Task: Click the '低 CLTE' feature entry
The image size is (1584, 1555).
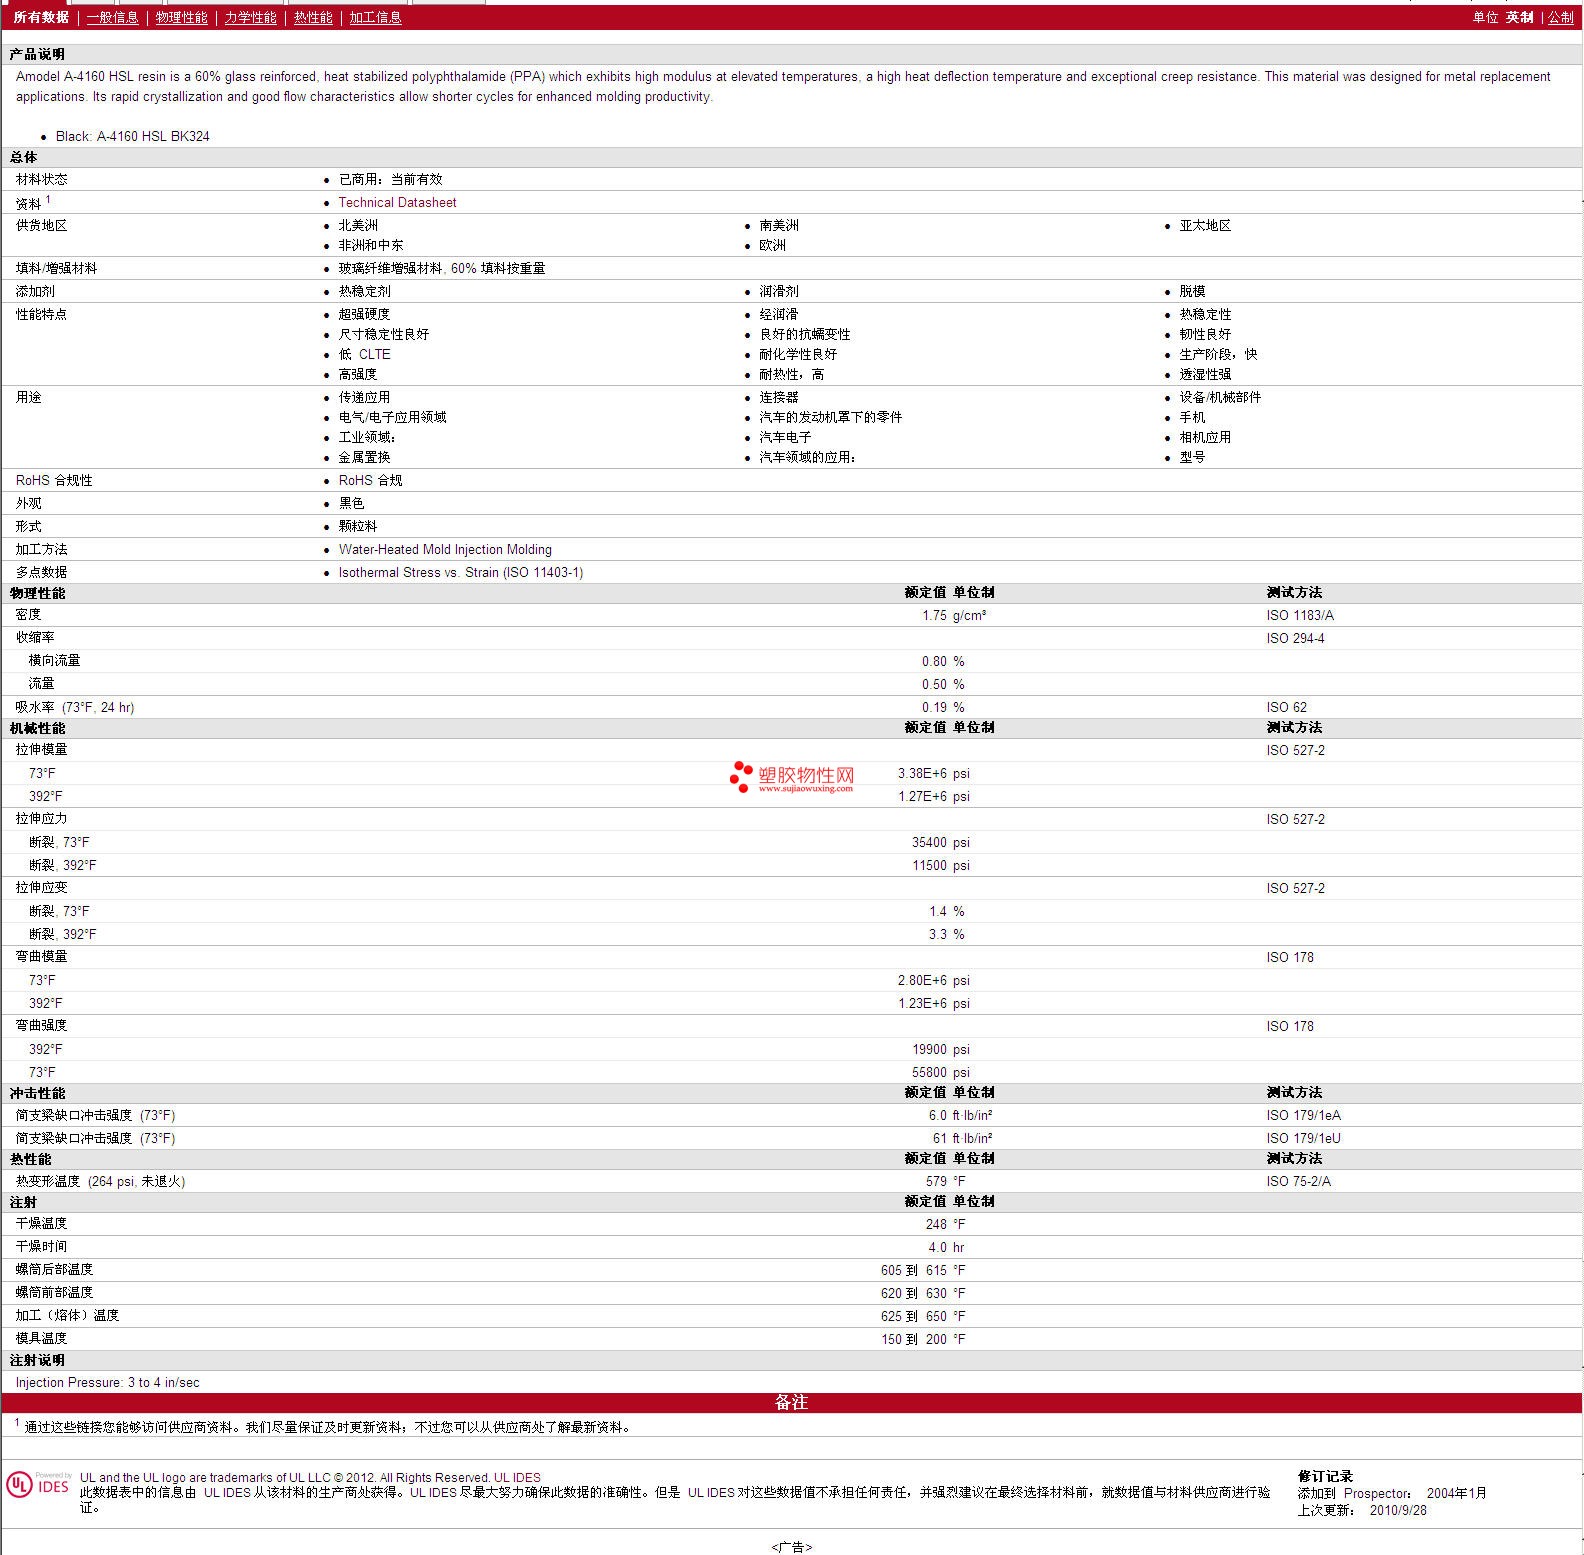Action: (x=364, y=354)
